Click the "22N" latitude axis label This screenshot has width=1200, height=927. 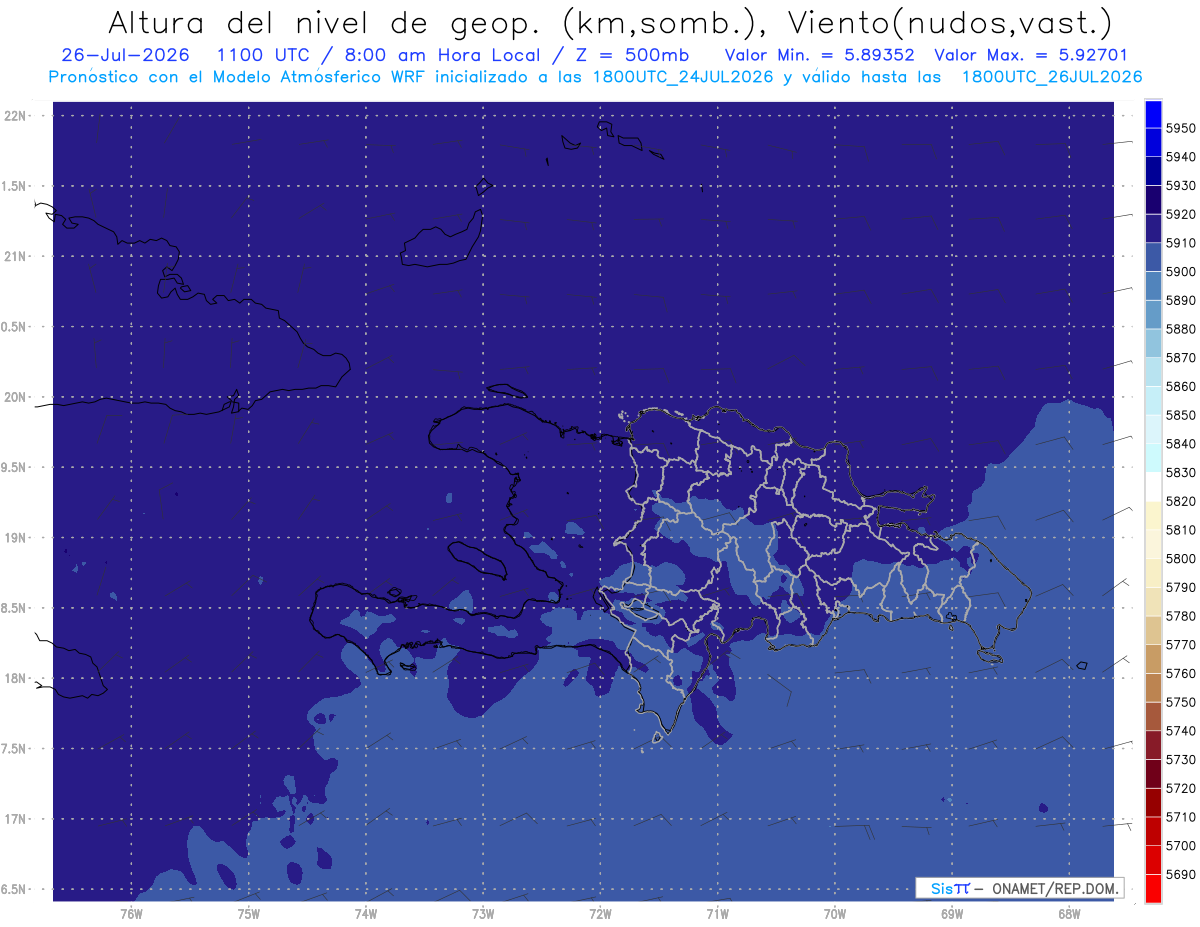(15, 115)
